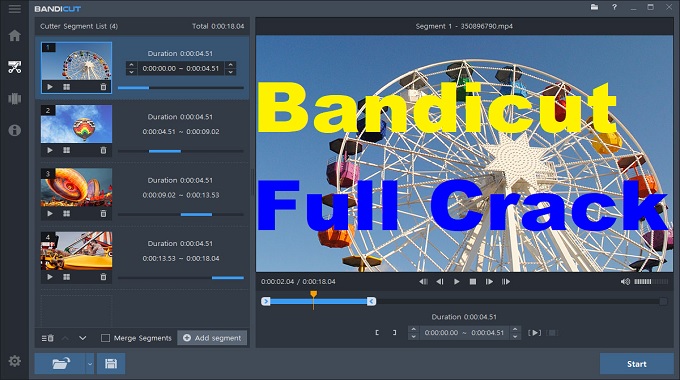Go to Home in sidebar
The height and width of the screenshot is (380, 680).
coord(14,36)
